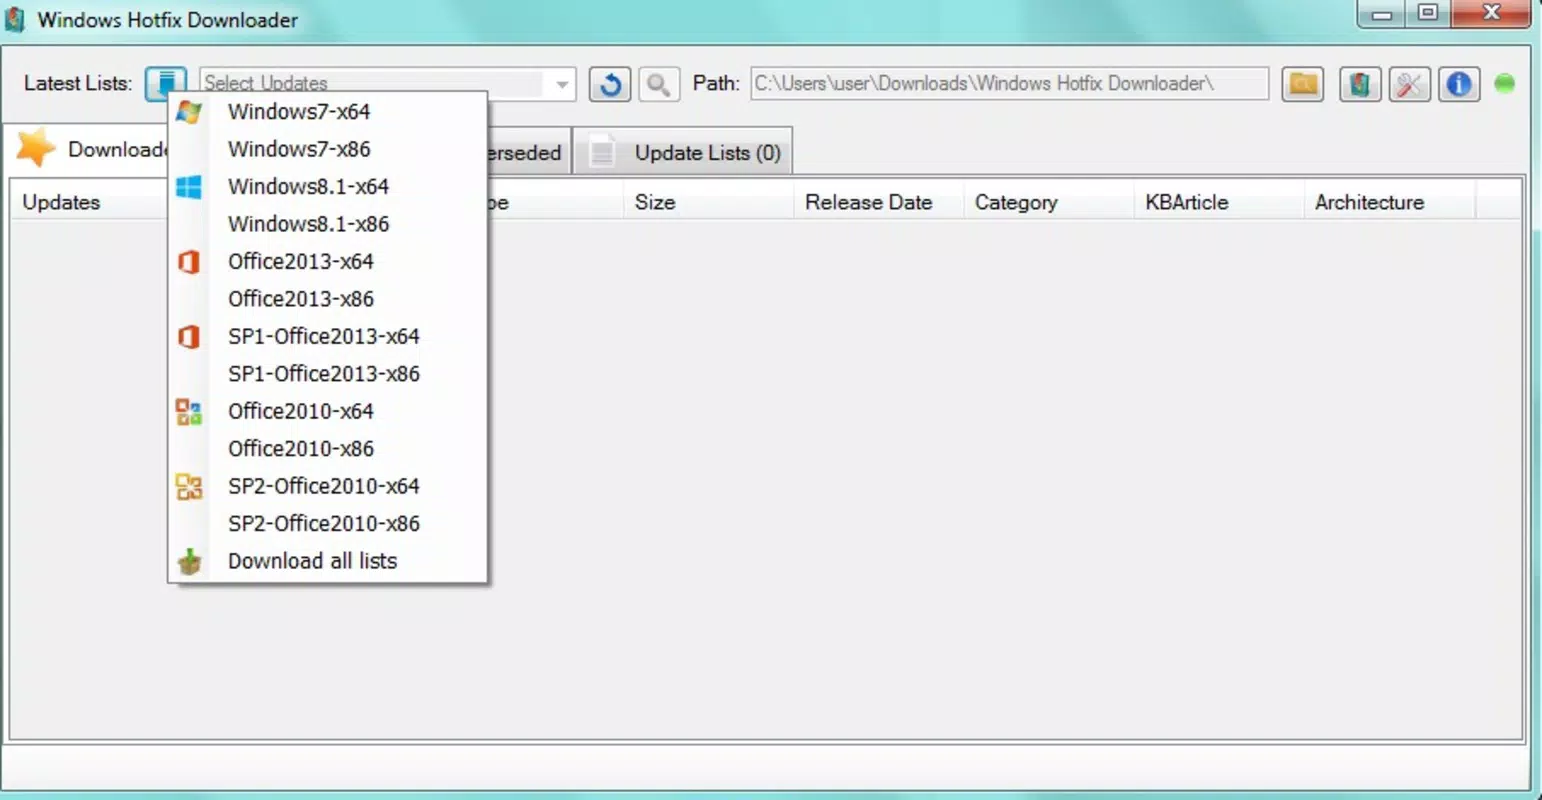Sort by the KBArticle column header
The image size is (1542, 800).
[1218, 202]
